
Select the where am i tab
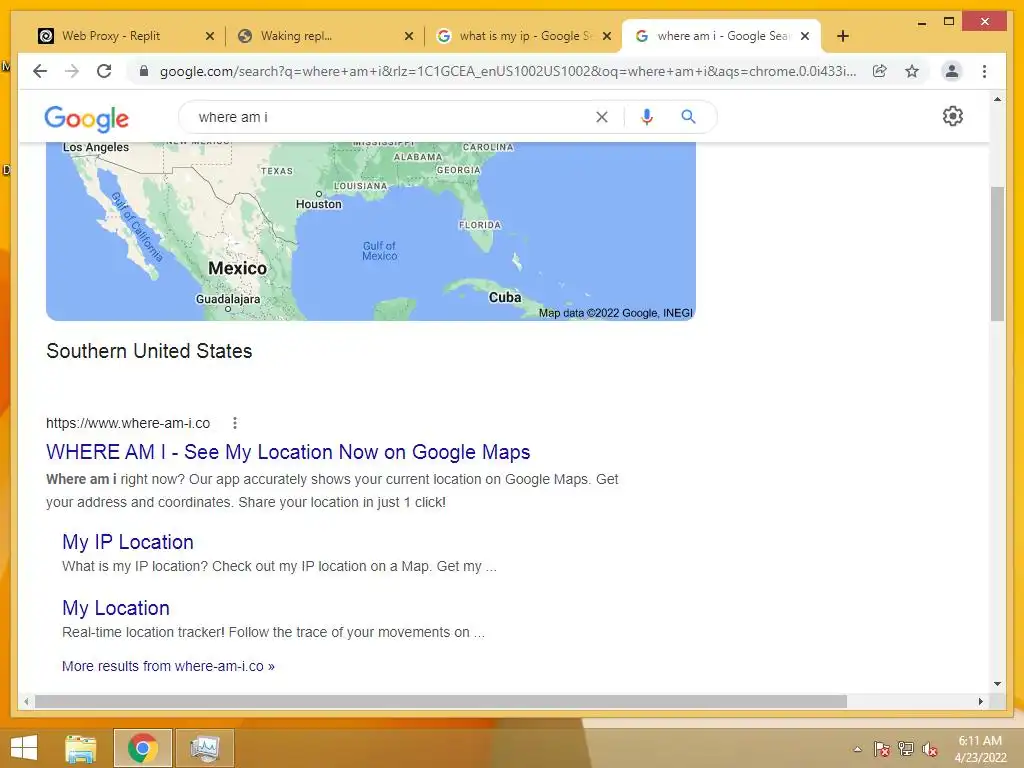tap(722, 36)
